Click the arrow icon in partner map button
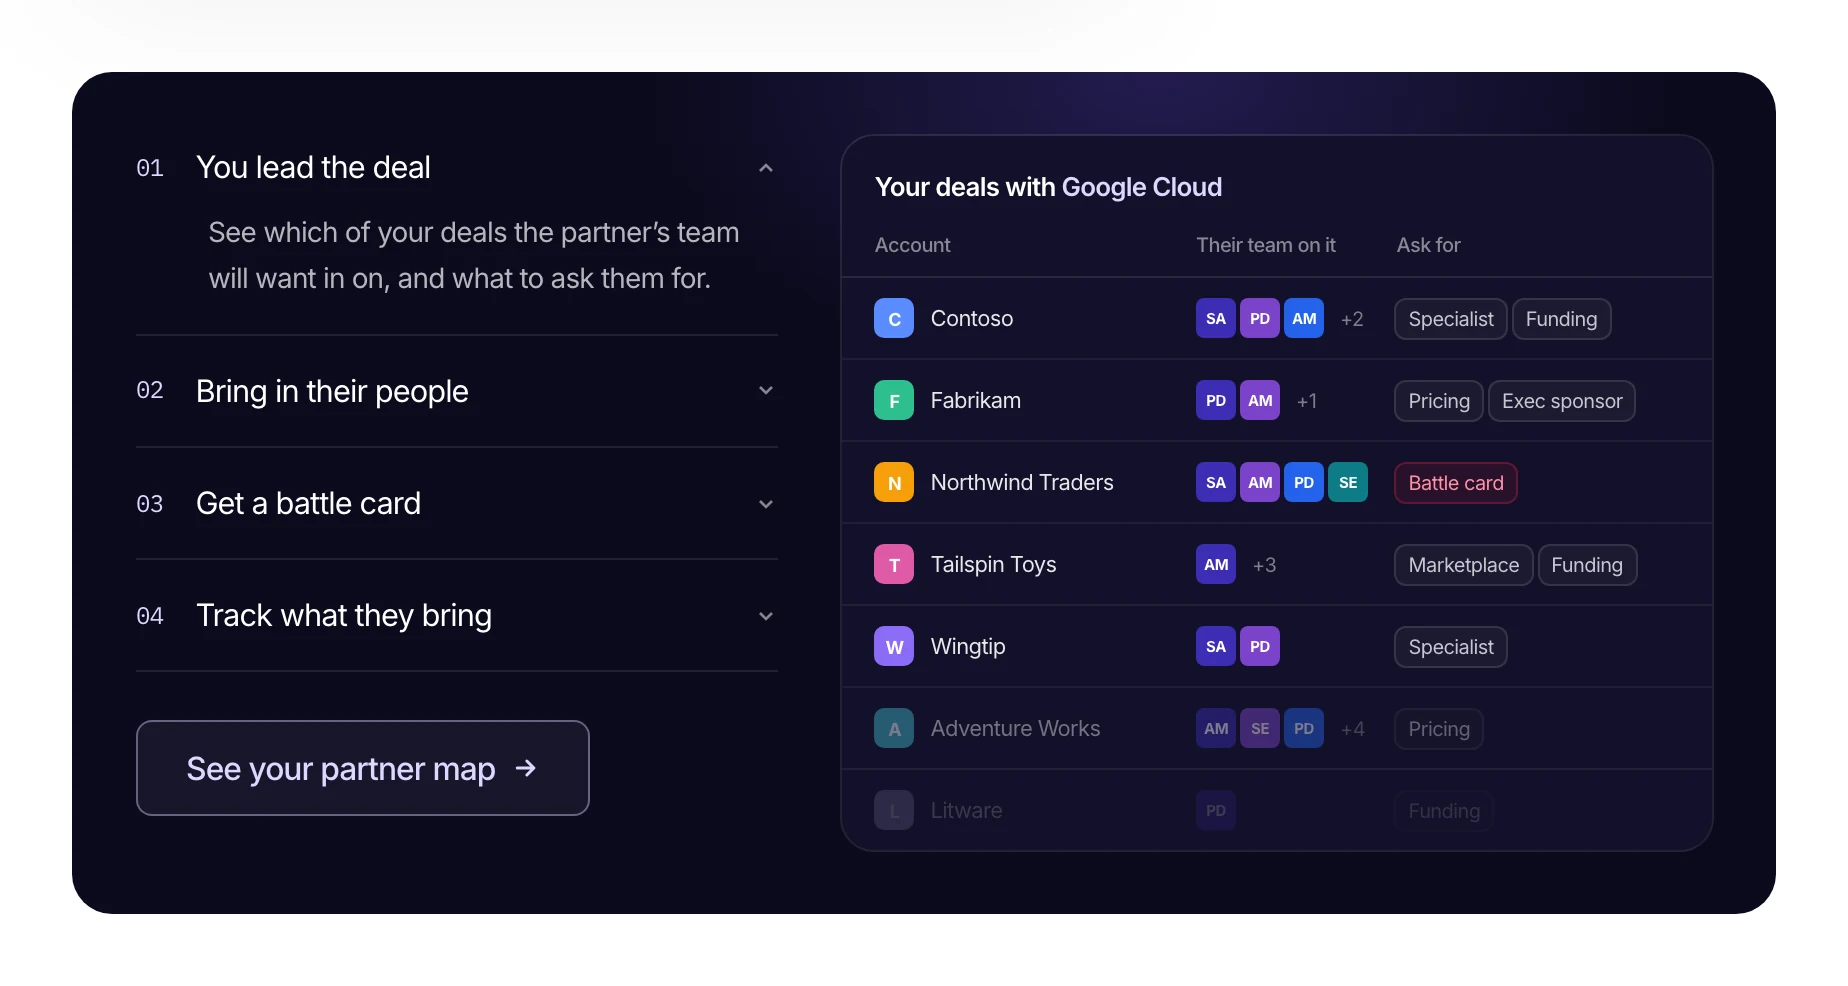This screenshot has width=1848, height=986. [526, 768]
